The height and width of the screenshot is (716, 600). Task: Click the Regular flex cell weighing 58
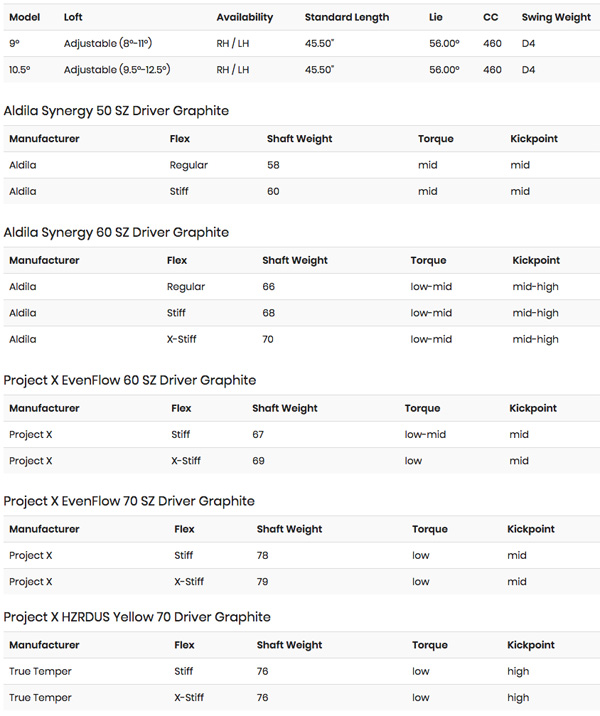pyautogui.click(x=188, y=165)
